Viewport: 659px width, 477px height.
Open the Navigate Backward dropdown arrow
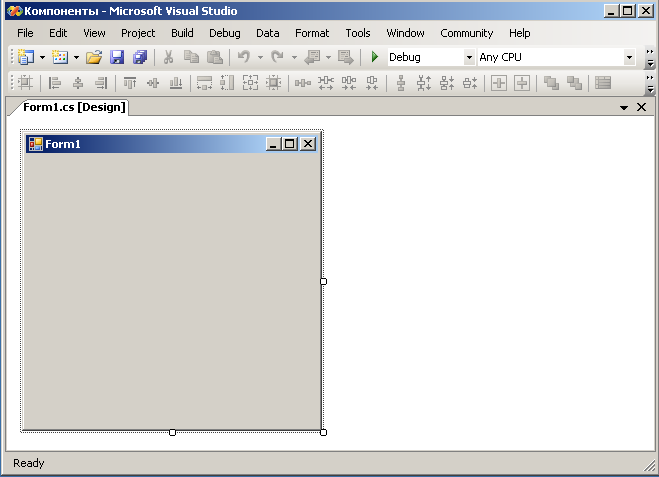[328, 57]
